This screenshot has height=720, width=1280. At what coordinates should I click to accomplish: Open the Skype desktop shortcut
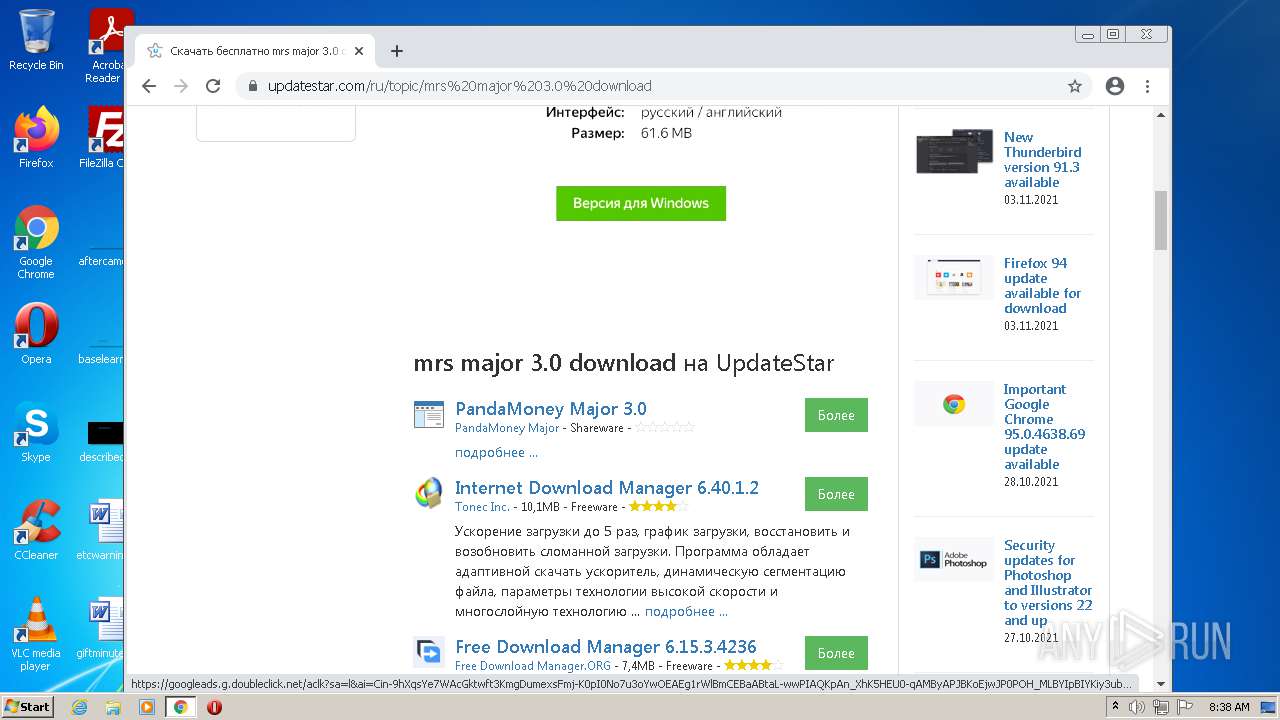click(36, 432)
